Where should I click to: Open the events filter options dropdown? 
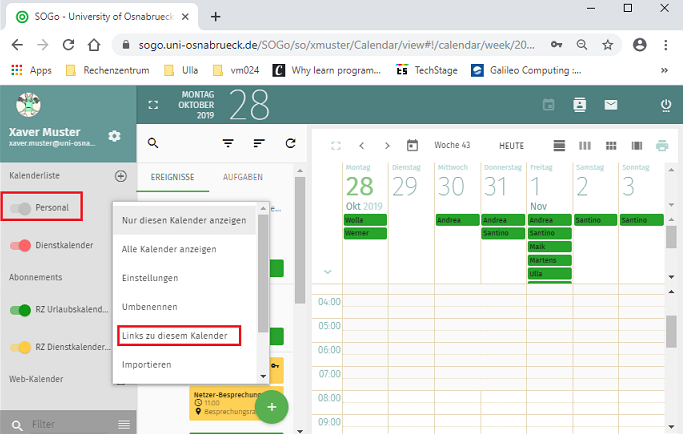[x=228, y=143]
